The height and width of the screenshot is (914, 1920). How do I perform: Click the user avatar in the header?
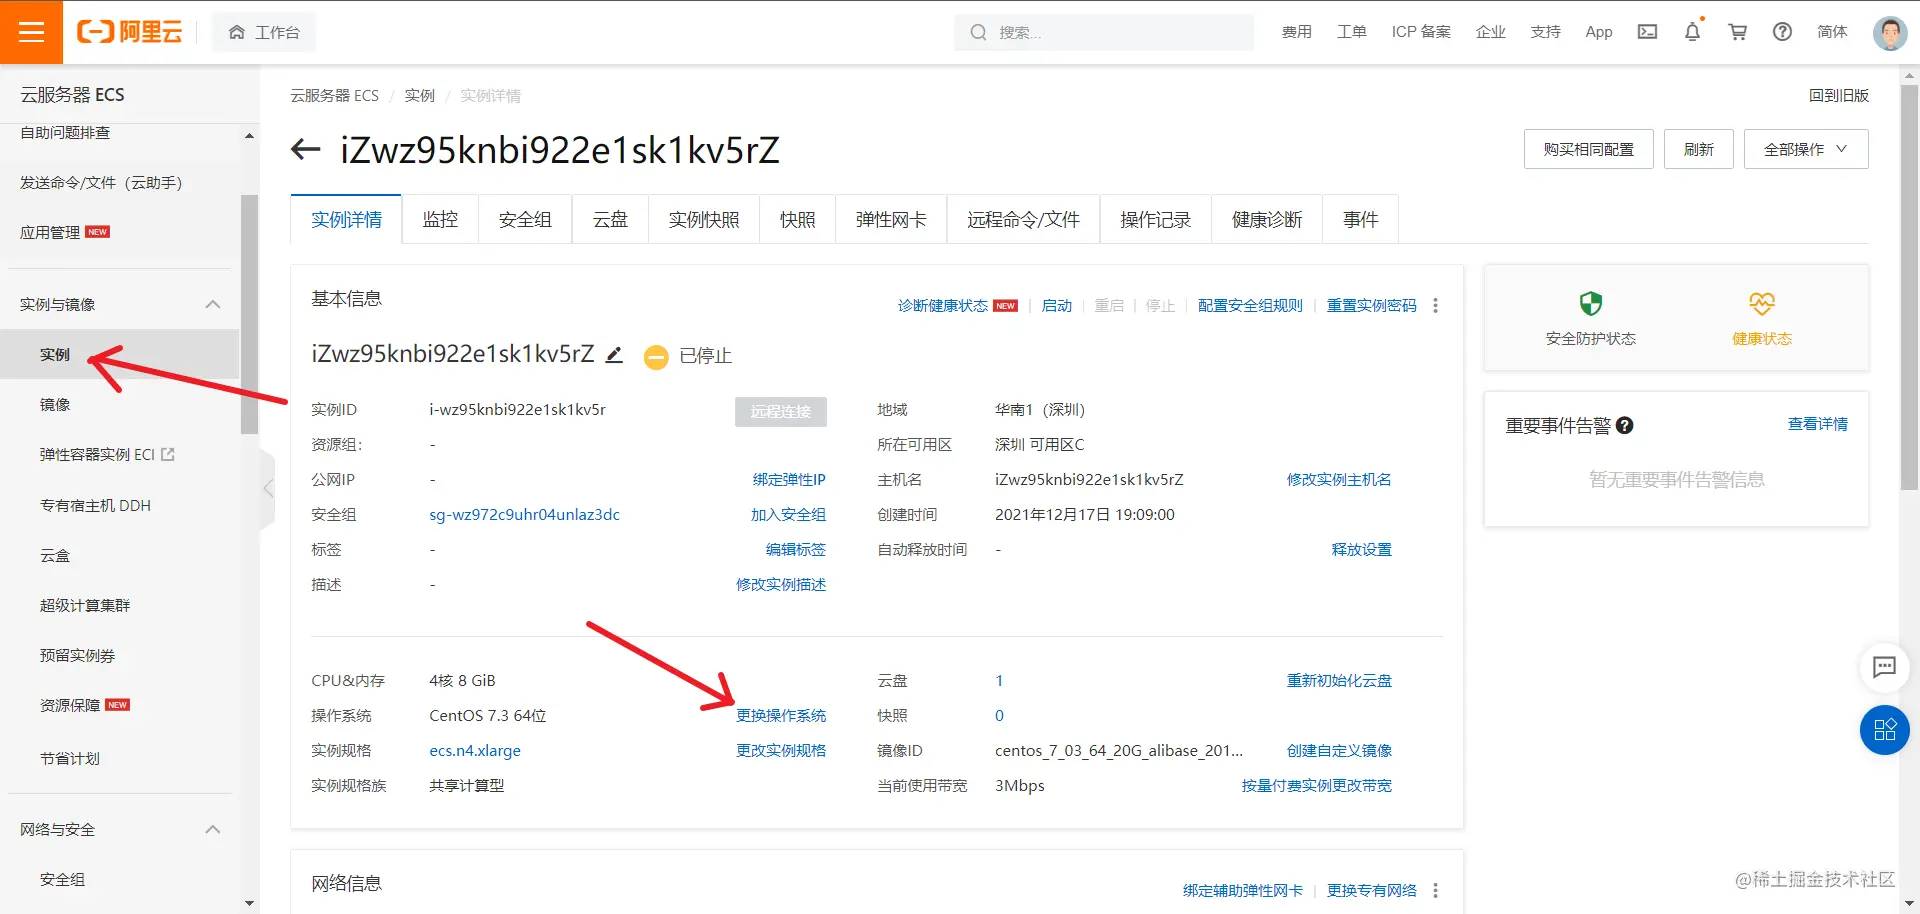tap(1889, 32)
